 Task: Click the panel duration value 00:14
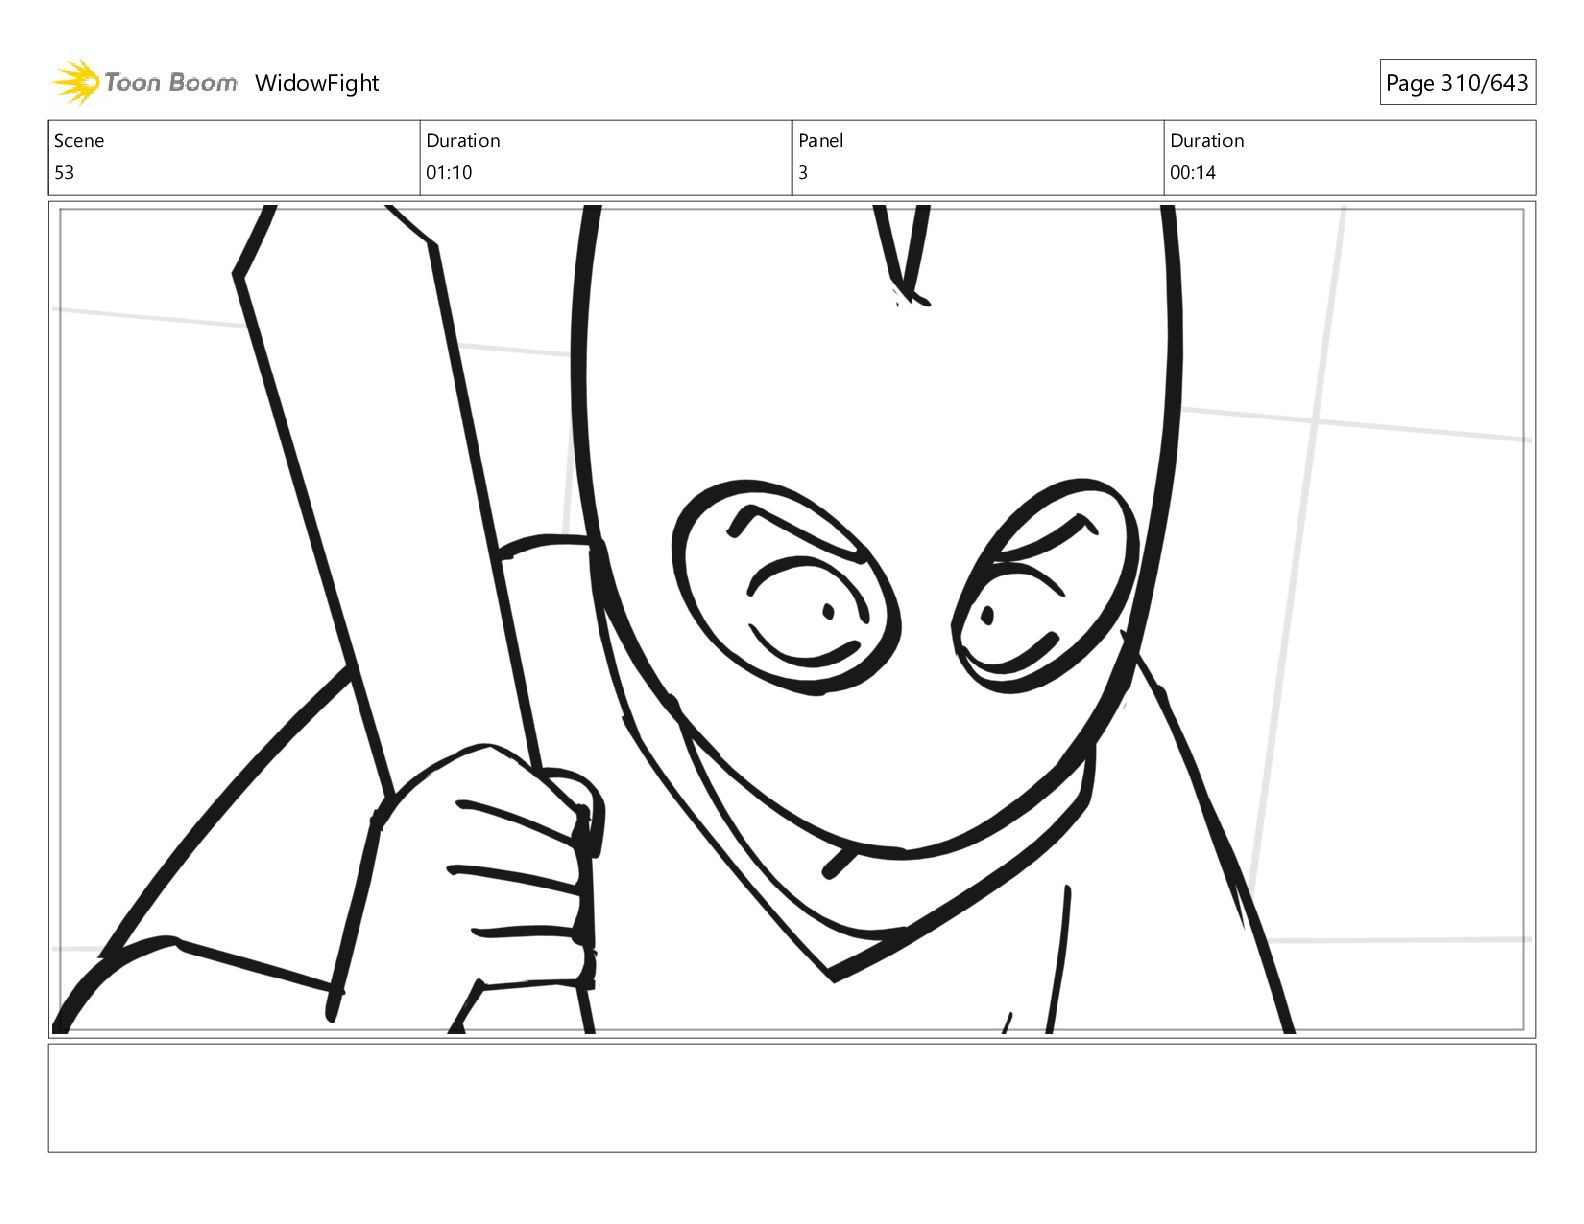coord(1193,173)
